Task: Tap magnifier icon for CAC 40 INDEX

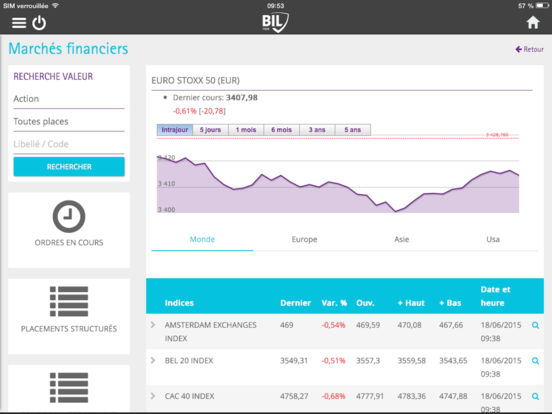Action: (x=535, y=396)
